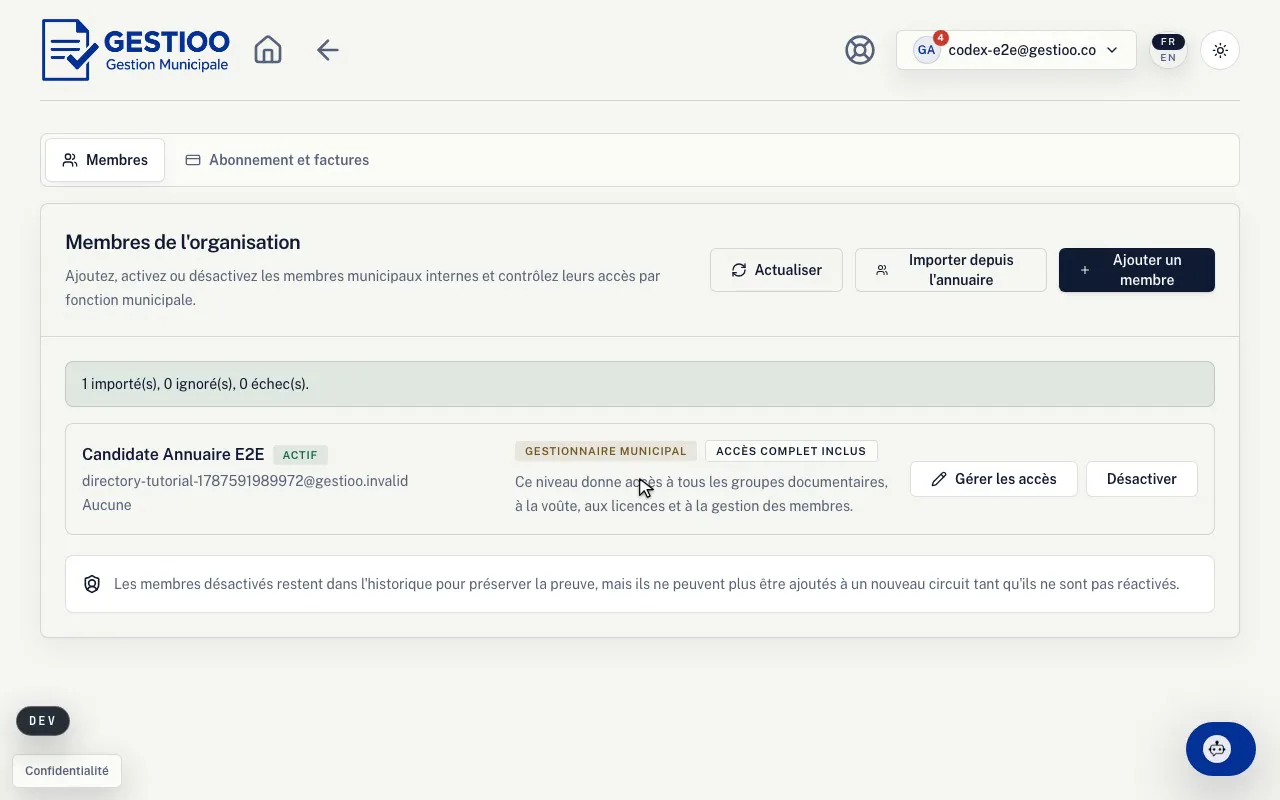Screen dimensions: 1280x800
Task: Click the DEV badge
Action: [x=43, y=721]
